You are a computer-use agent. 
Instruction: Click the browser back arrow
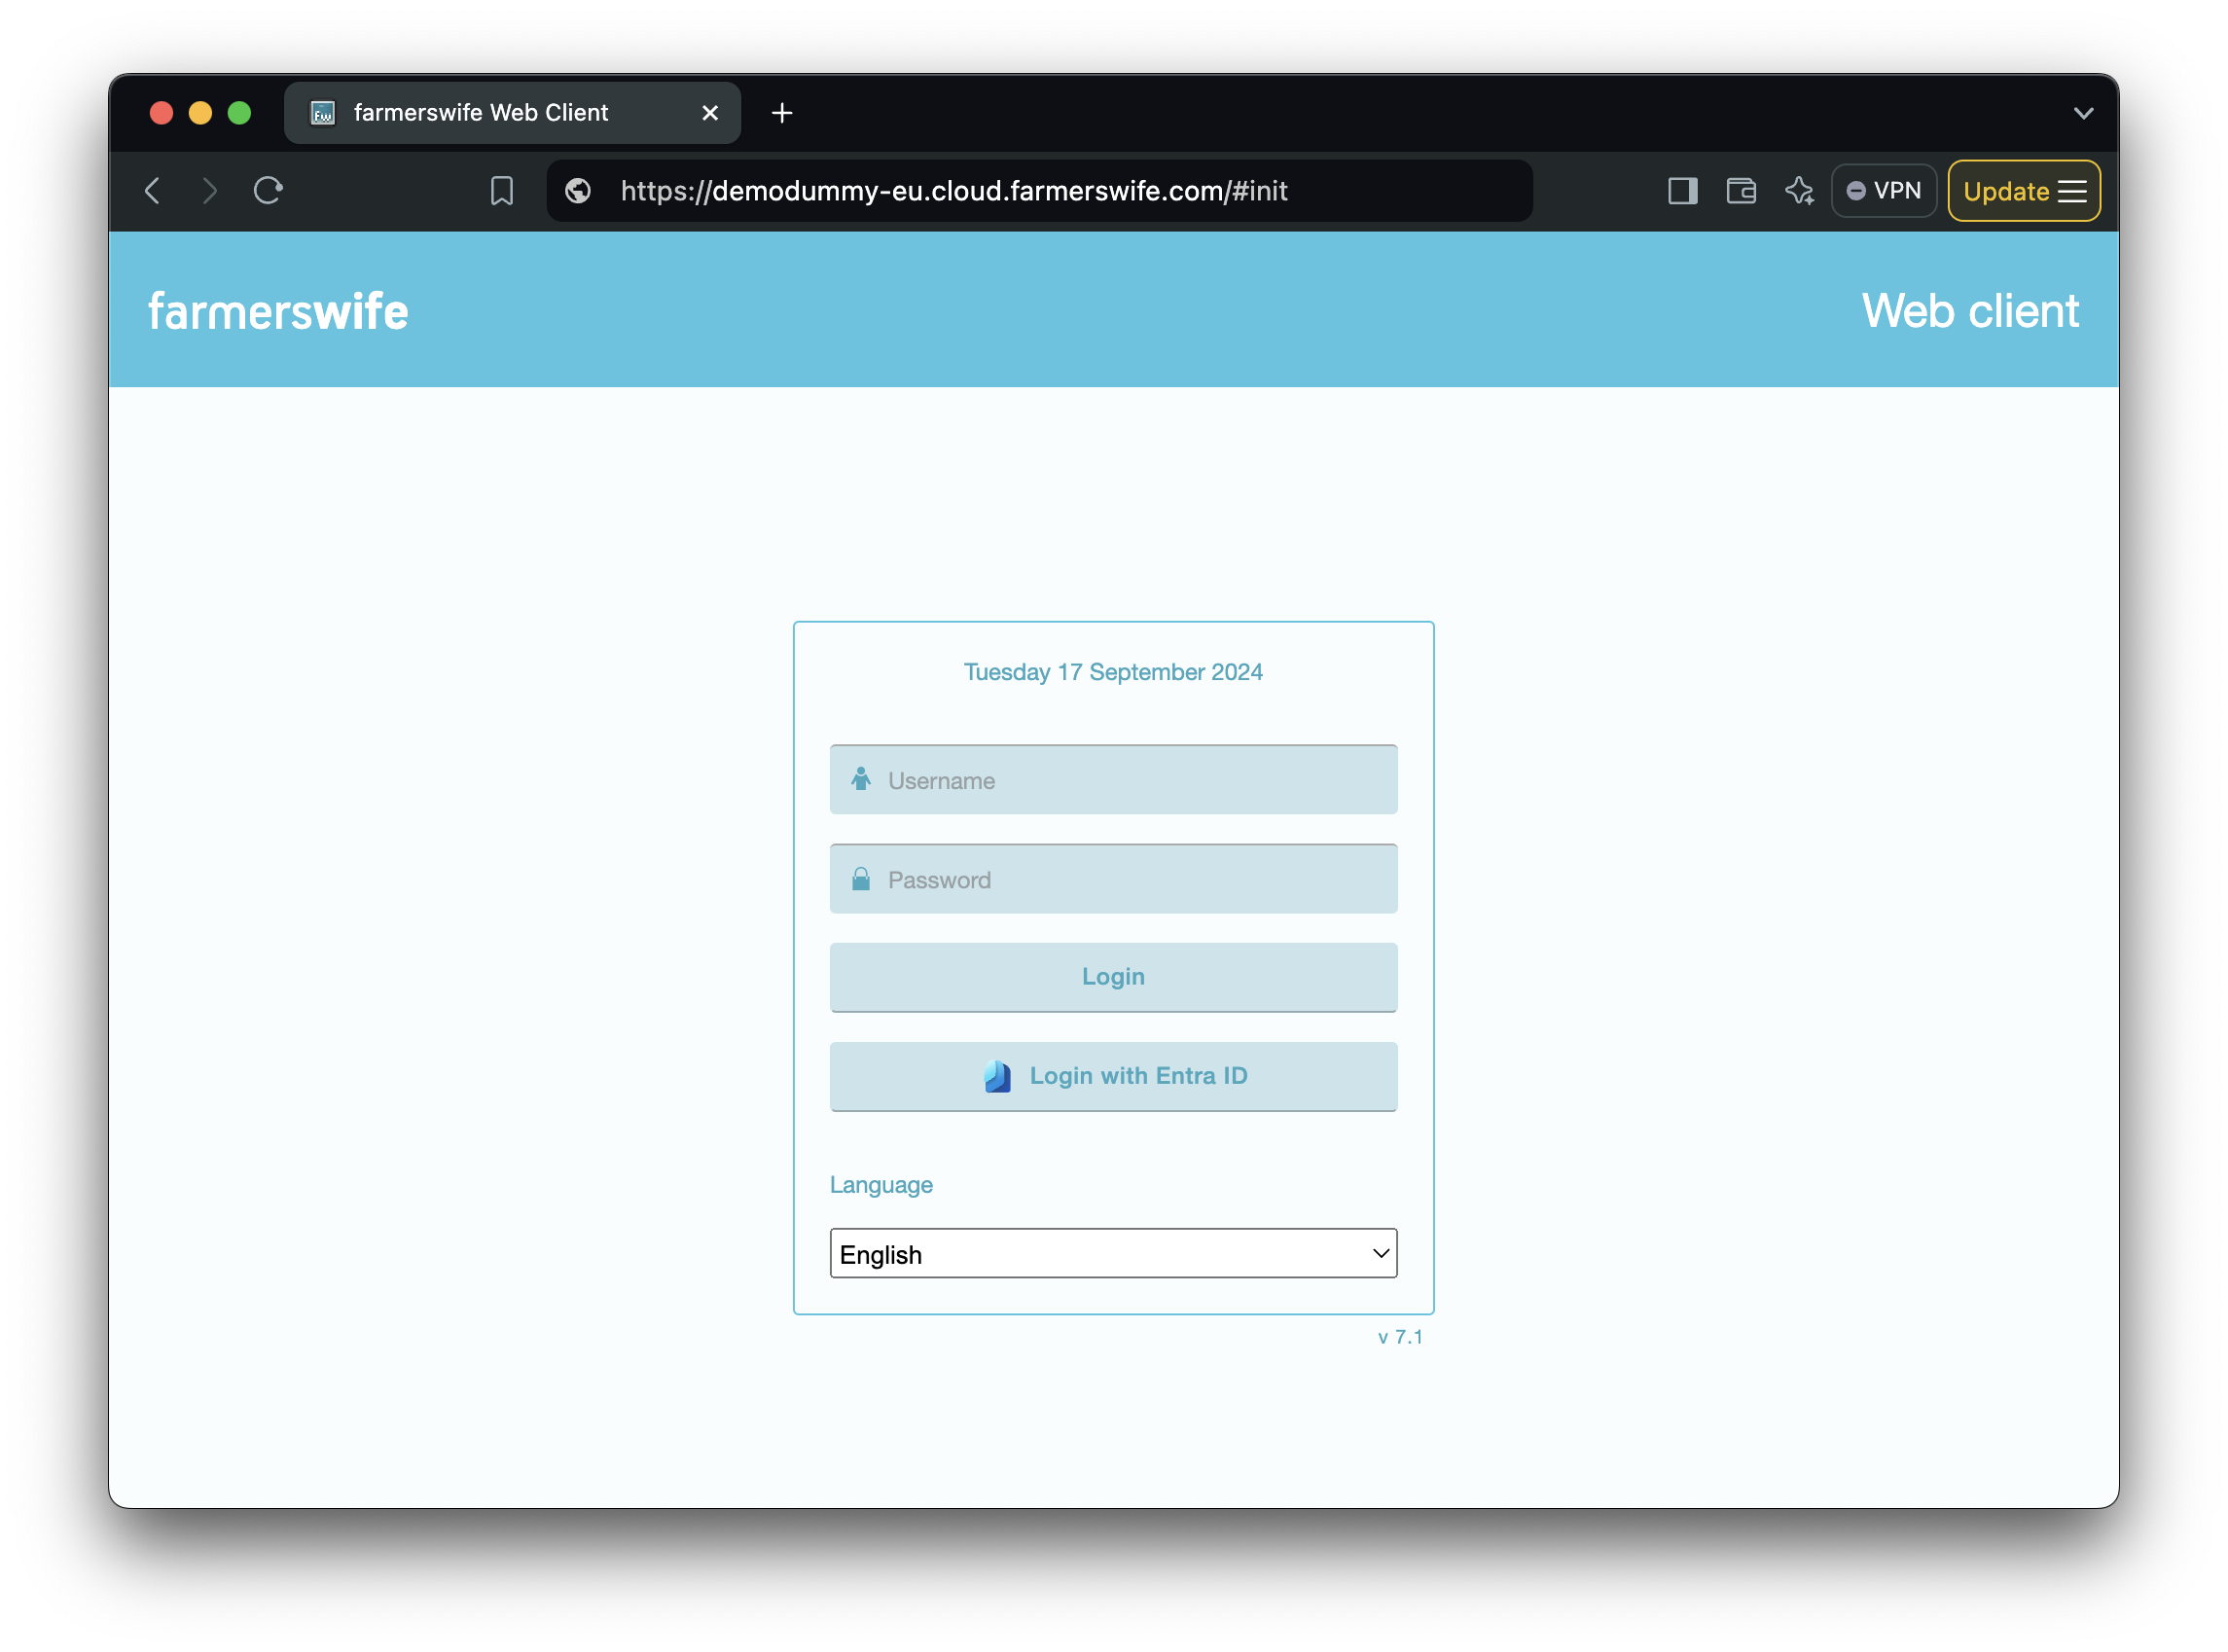(153, 190)
